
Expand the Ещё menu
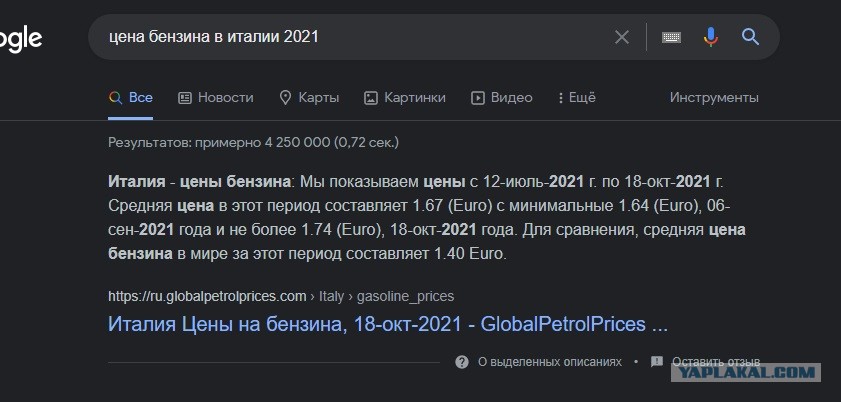[577, 98]
